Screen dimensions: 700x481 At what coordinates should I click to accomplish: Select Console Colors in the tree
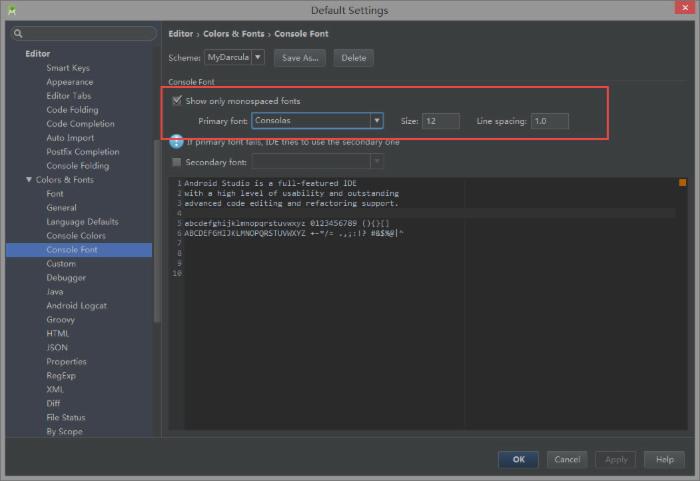75,236
